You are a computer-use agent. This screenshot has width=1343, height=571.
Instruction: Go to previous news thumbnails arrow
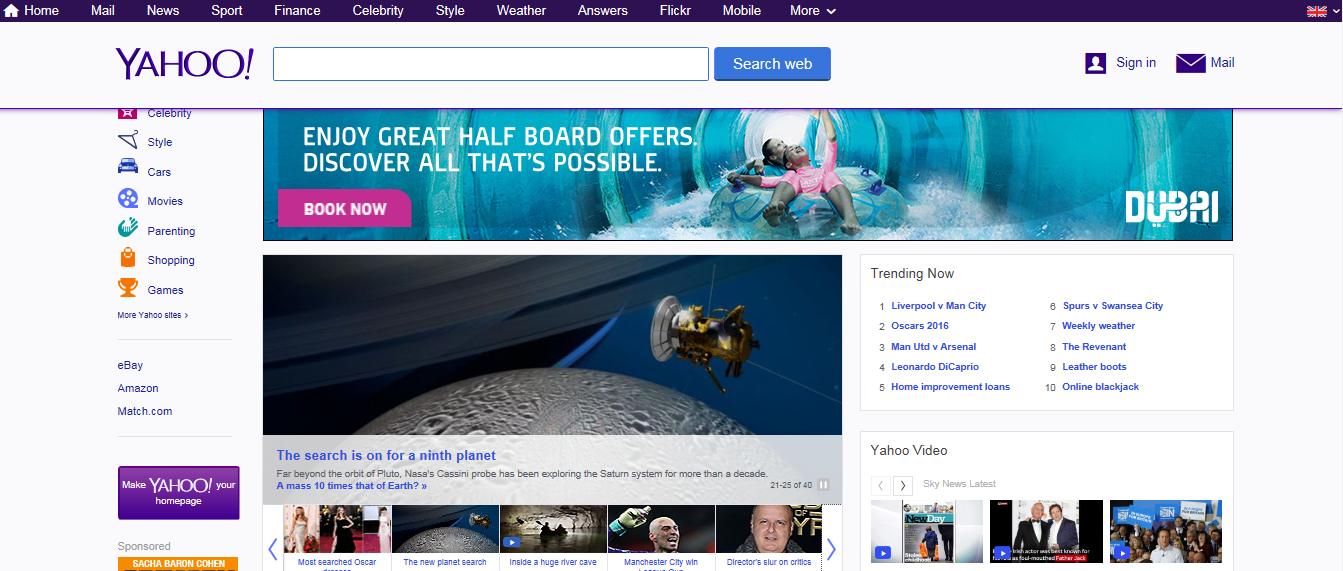point(273,549)
